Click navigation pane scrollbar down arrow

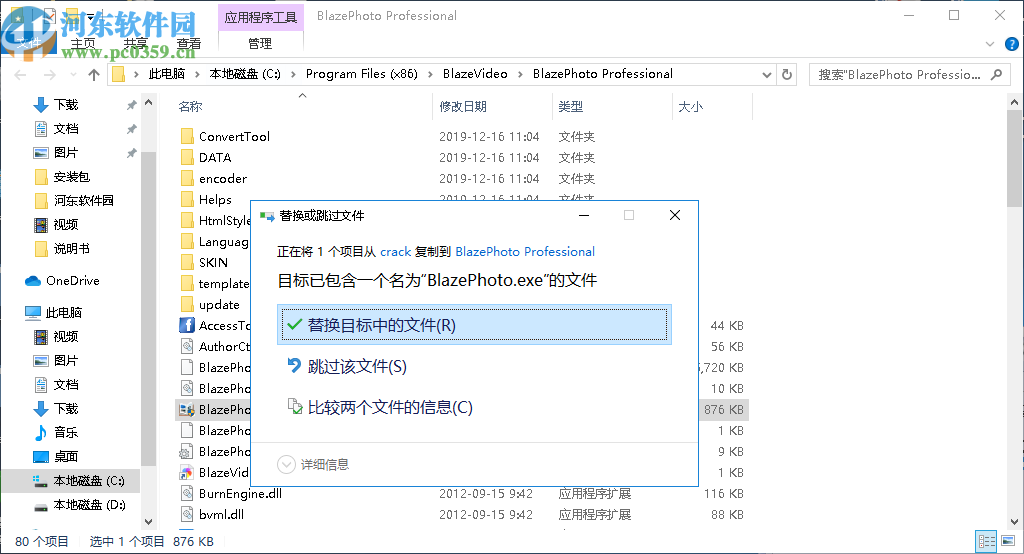[x=148, y=521]
